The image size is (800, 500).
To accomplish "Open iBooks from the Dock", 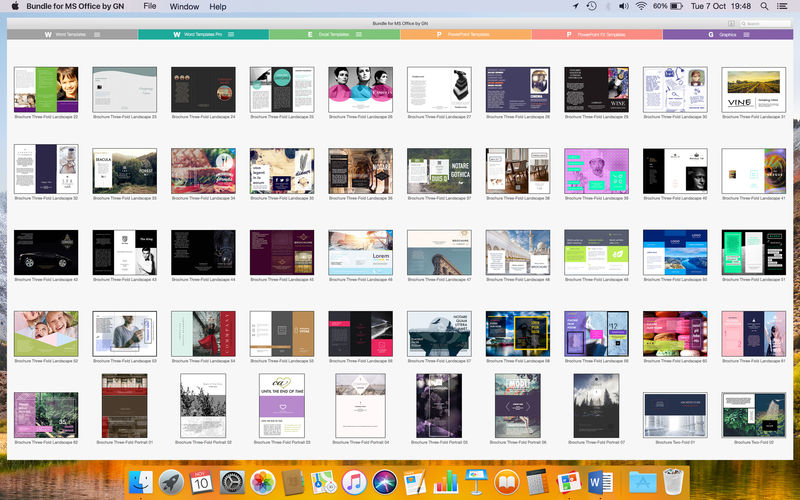I will pyautogui.click(x=507, y=482).
